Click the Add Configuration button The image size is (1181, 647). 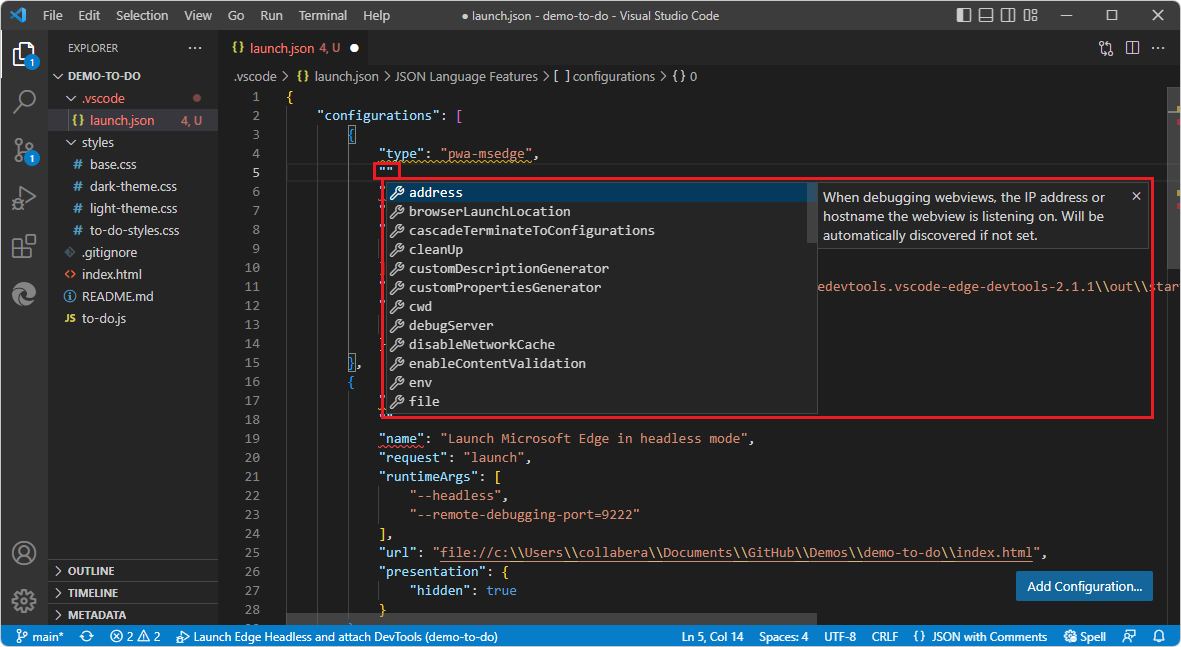click(1084, 586)
